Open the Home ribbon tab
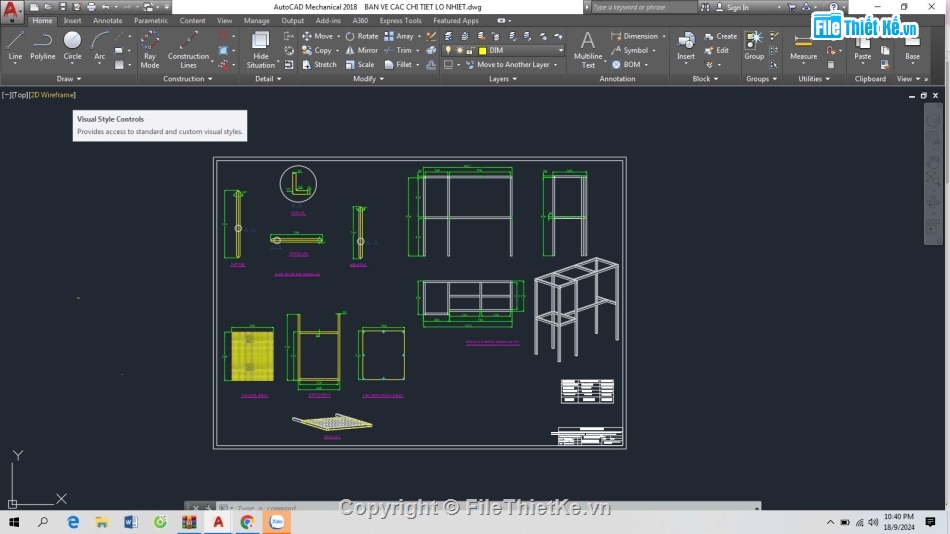Viewport: 950px width, 534px height. click(x=42, y=21)
